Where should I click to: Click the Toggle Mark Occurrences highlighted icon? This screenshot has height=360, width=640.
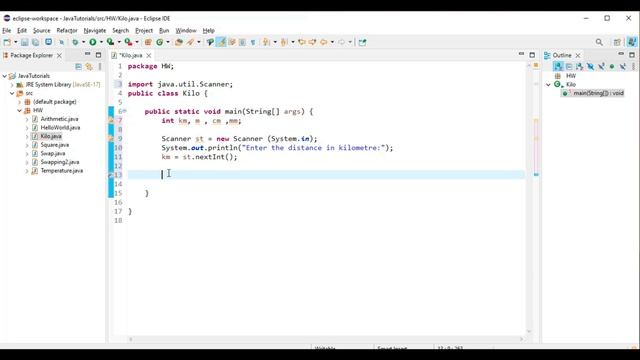point(221,42)
